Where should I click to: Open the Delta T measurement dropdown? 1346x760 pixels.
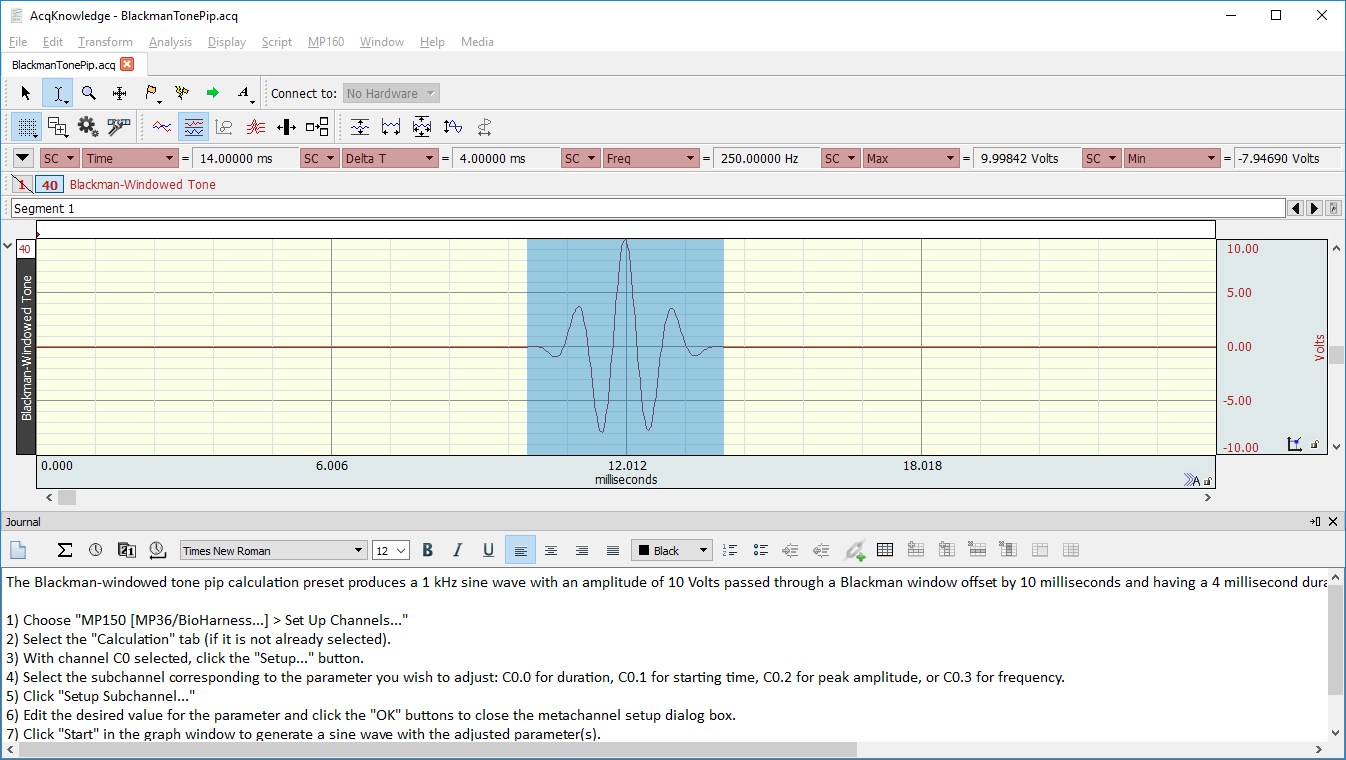(x=390, y=158)
